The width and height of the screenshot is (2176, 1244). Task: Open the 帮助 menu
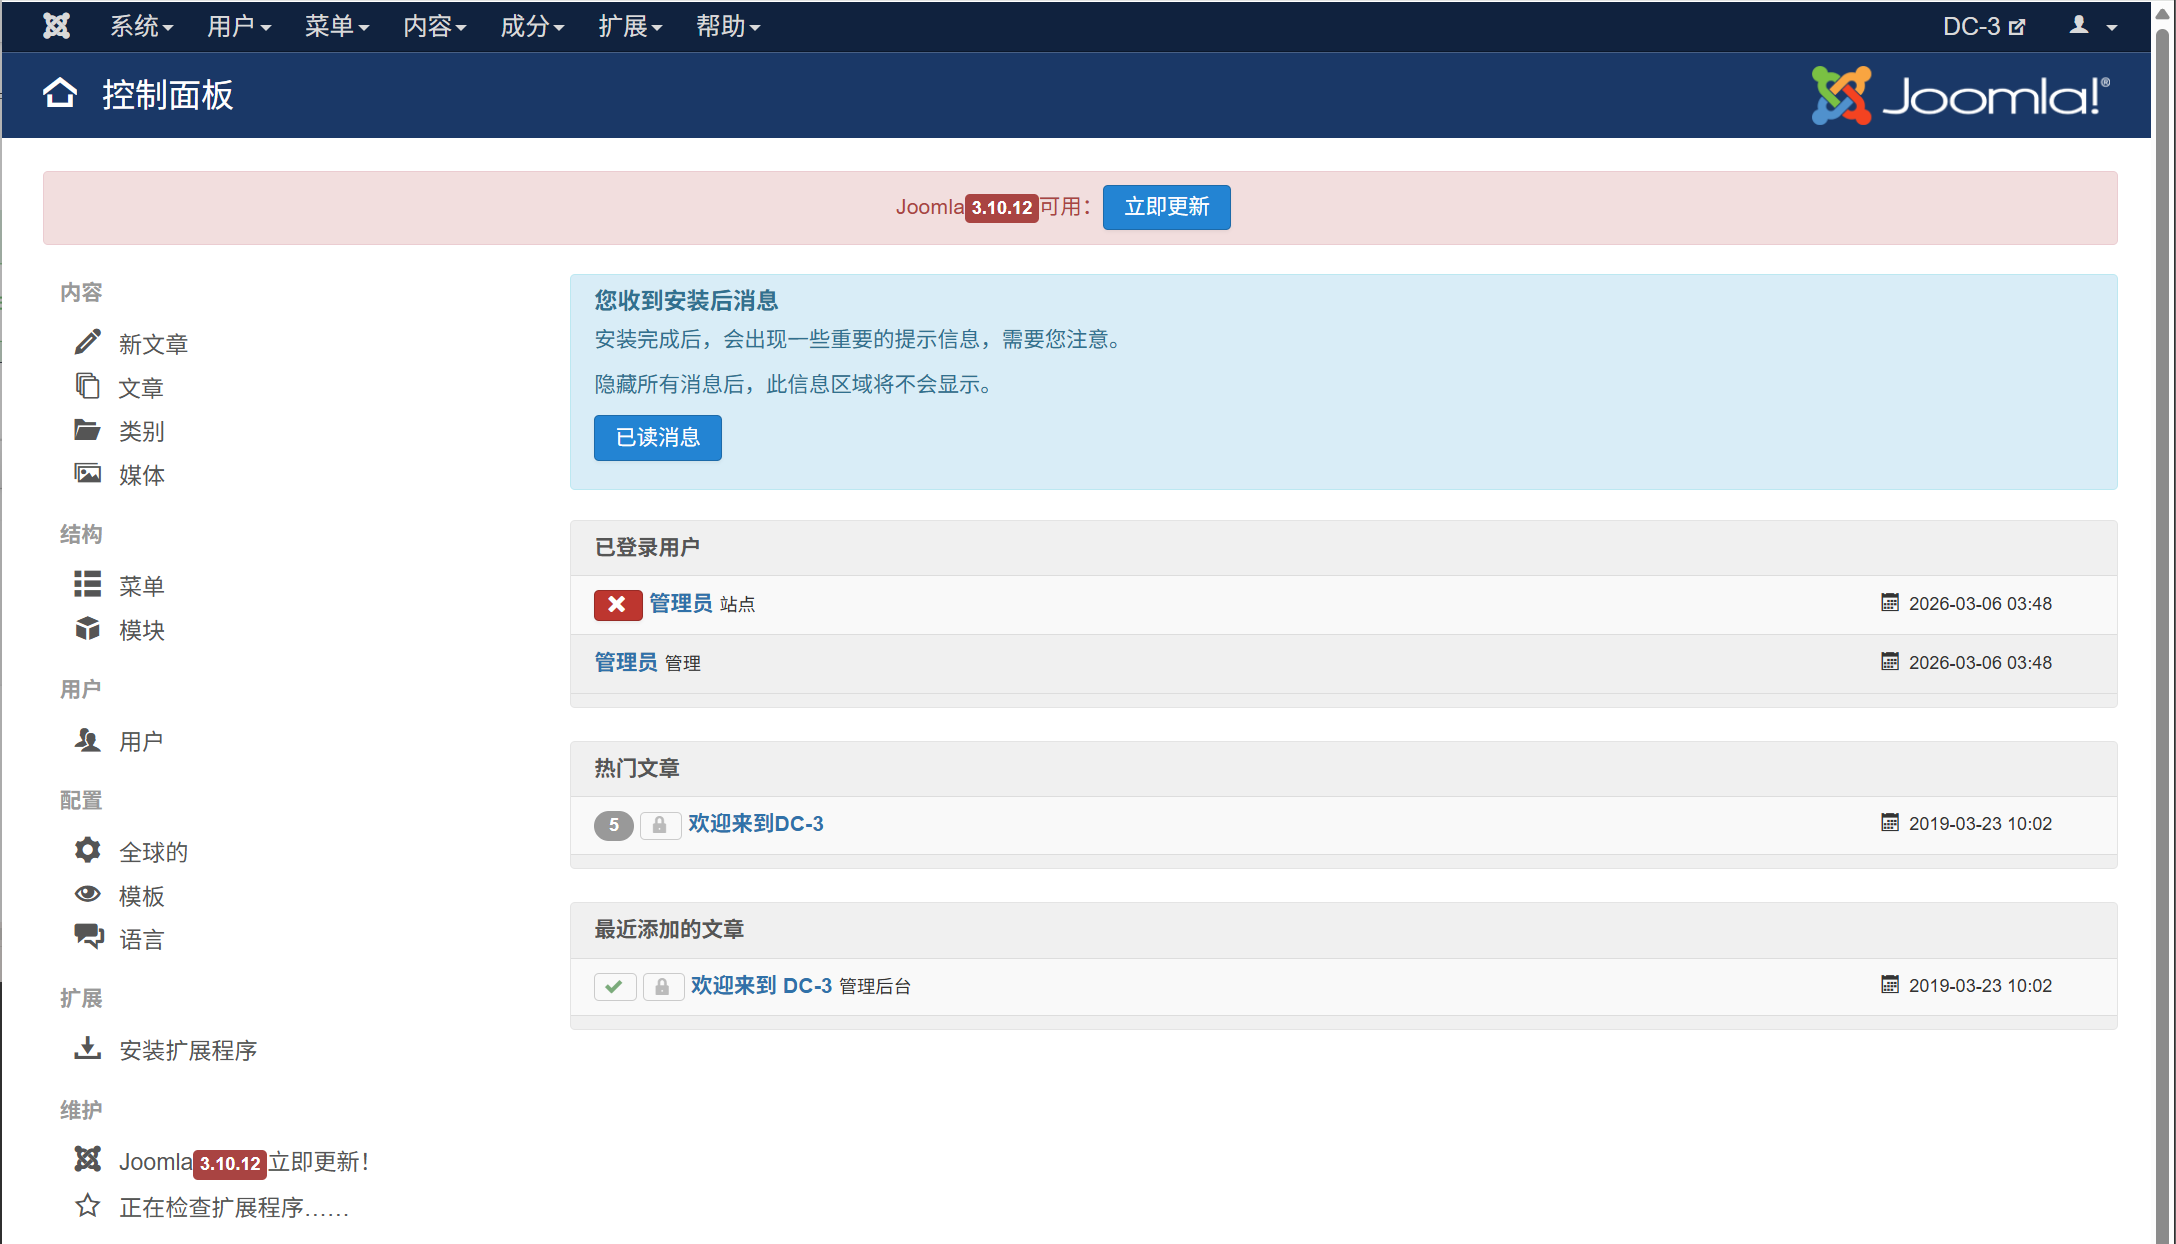coord(727,26)
